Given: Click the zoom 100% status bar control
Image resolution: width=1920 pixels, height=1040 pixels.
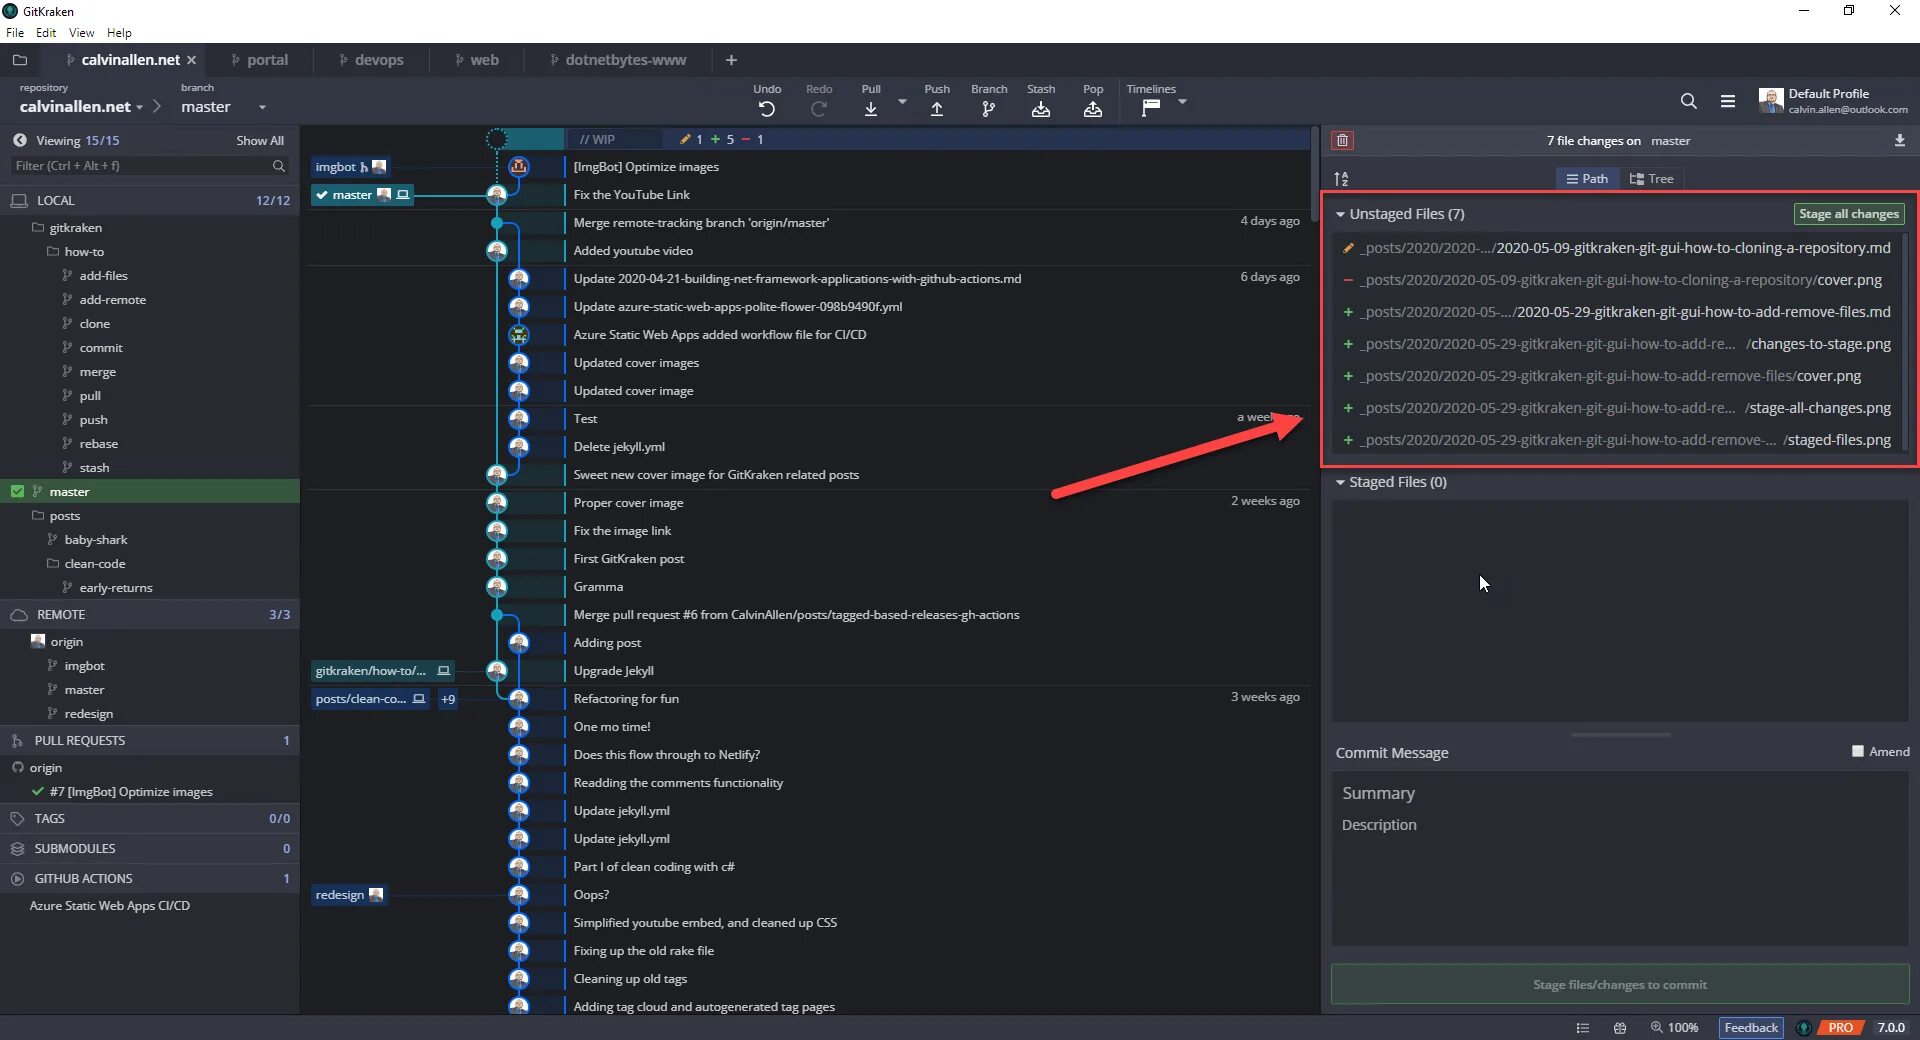Looking at the screenshot, I should [1675, 1027].
